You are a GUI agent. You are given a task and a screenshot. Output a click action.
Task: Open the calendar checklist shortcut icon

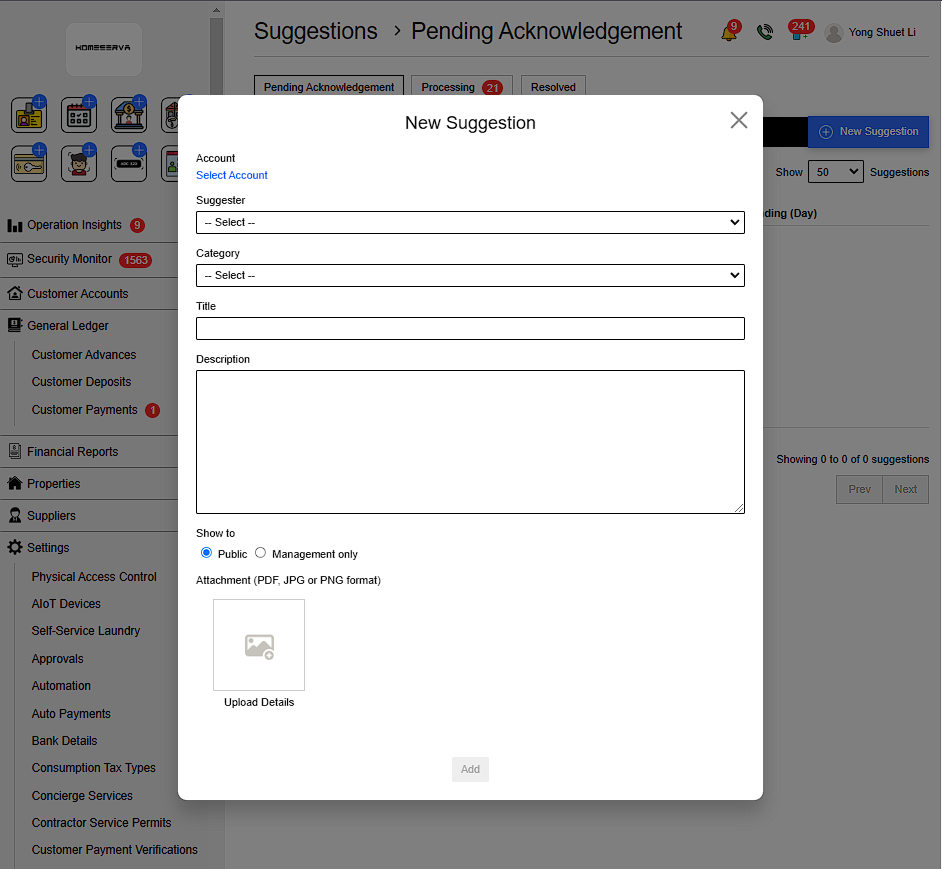79,116
